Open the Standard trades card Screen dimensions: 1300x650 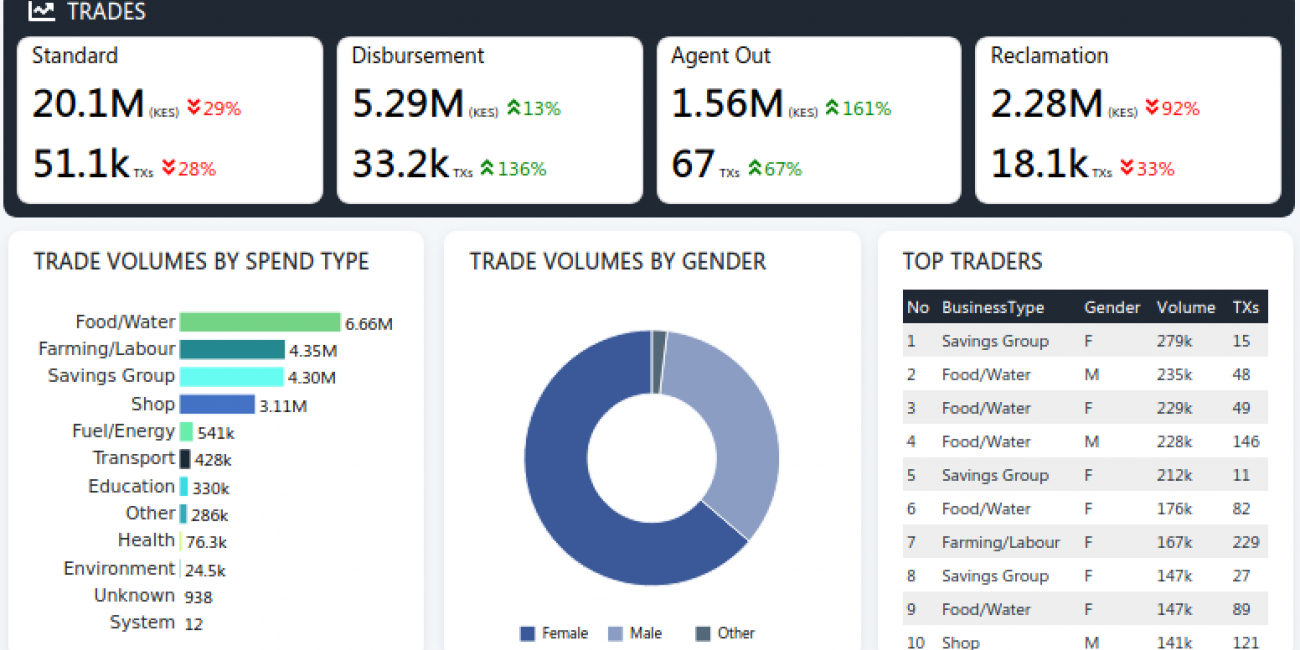170,120
